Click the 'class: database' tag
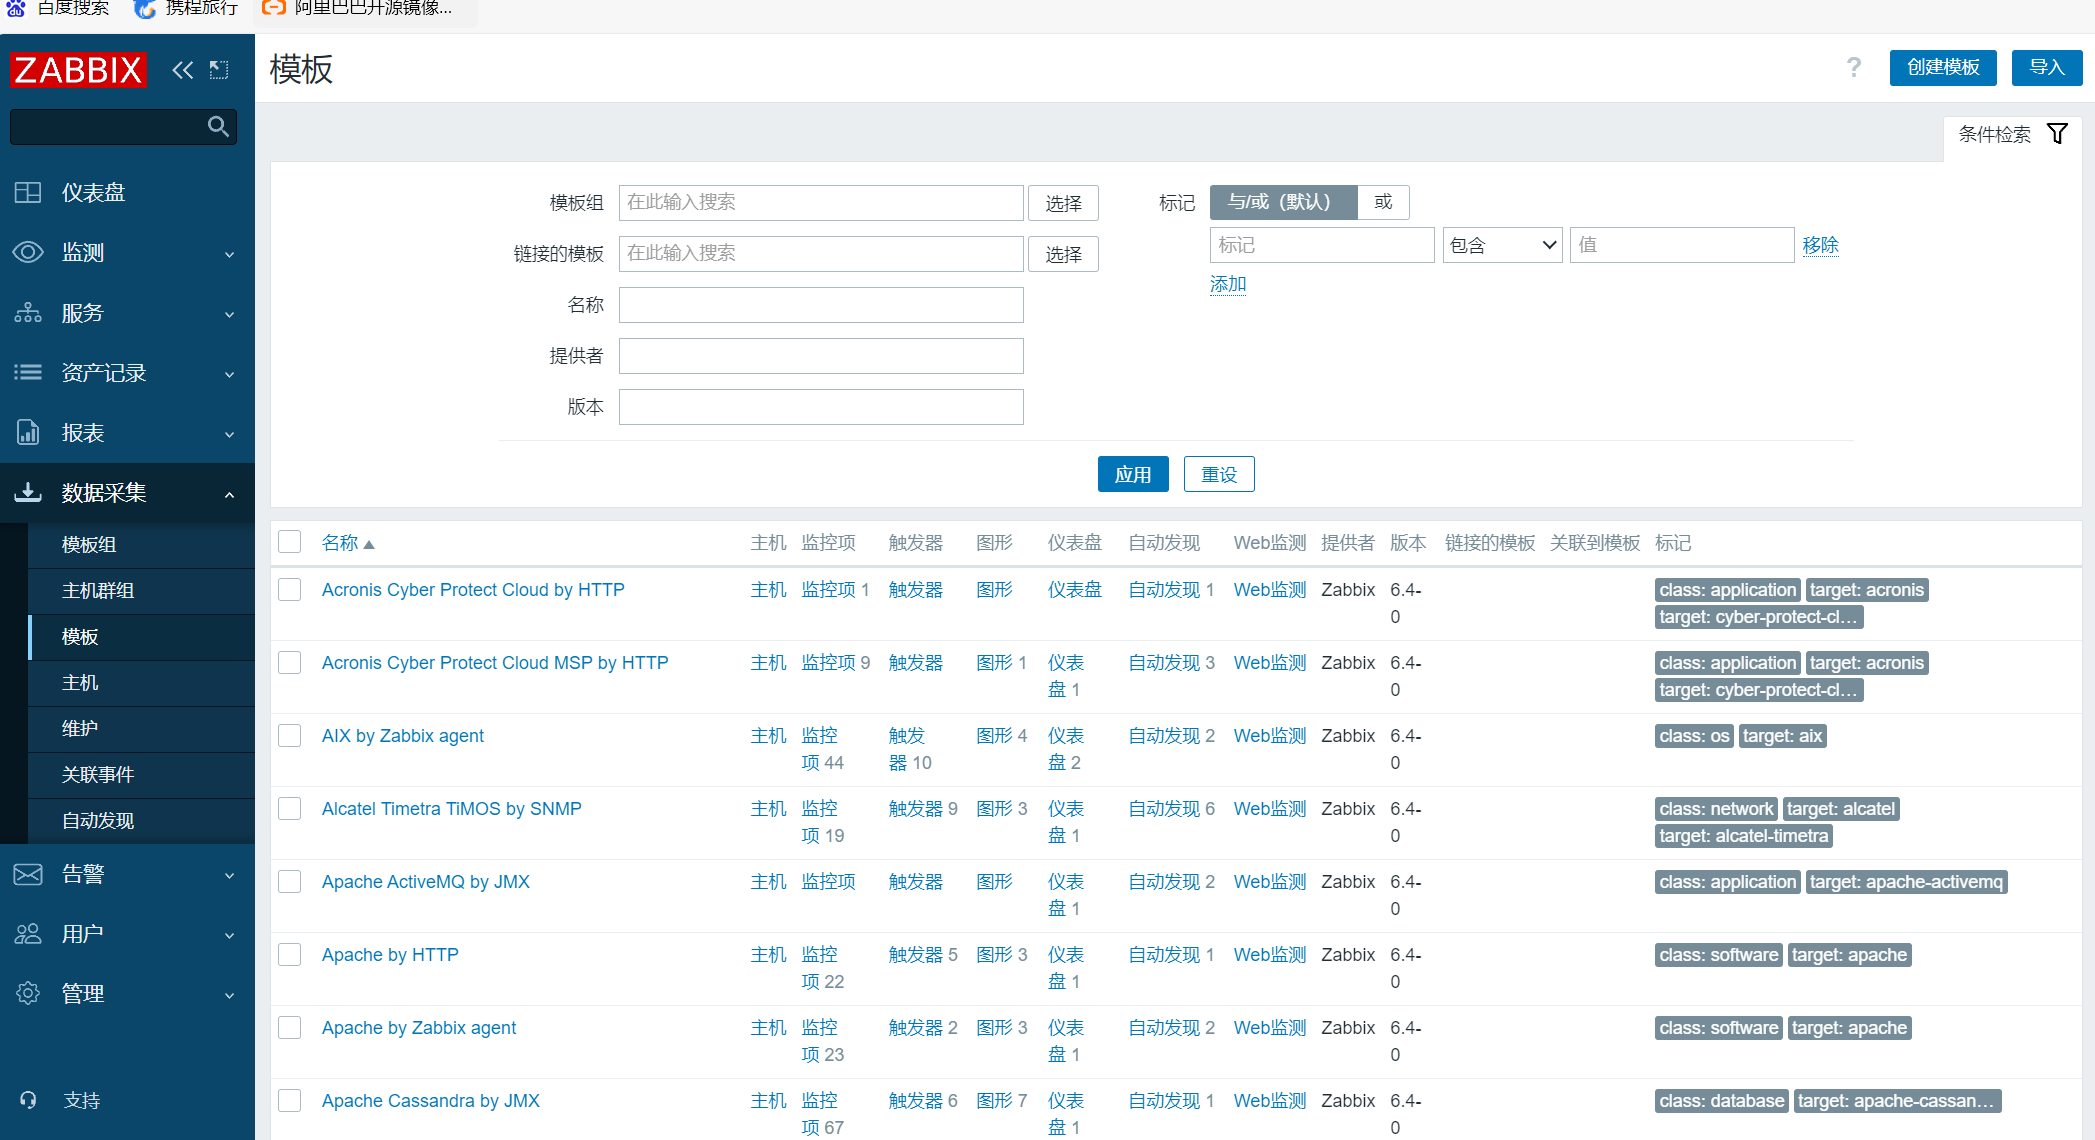 [x=1721, y=1101]
